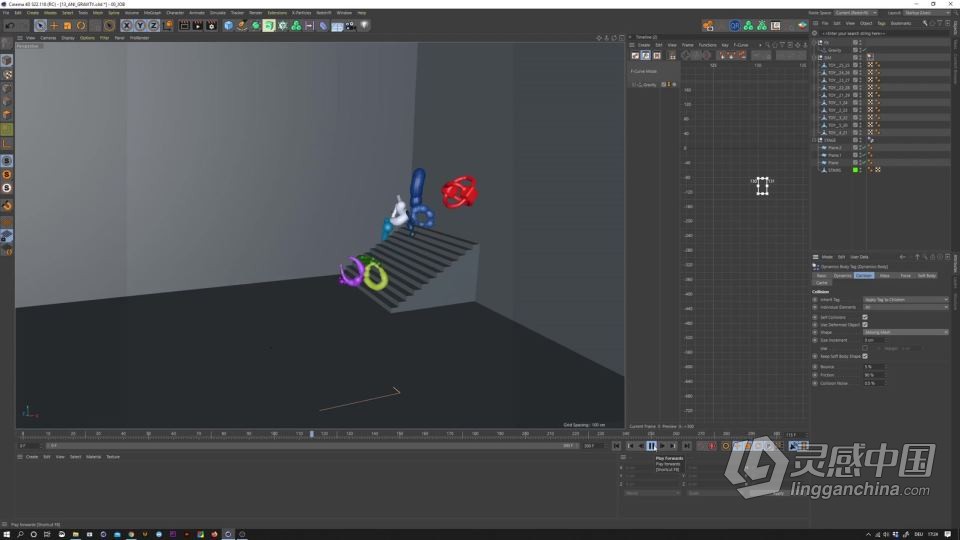Open the Node Space dropdown

click(856, 13)
